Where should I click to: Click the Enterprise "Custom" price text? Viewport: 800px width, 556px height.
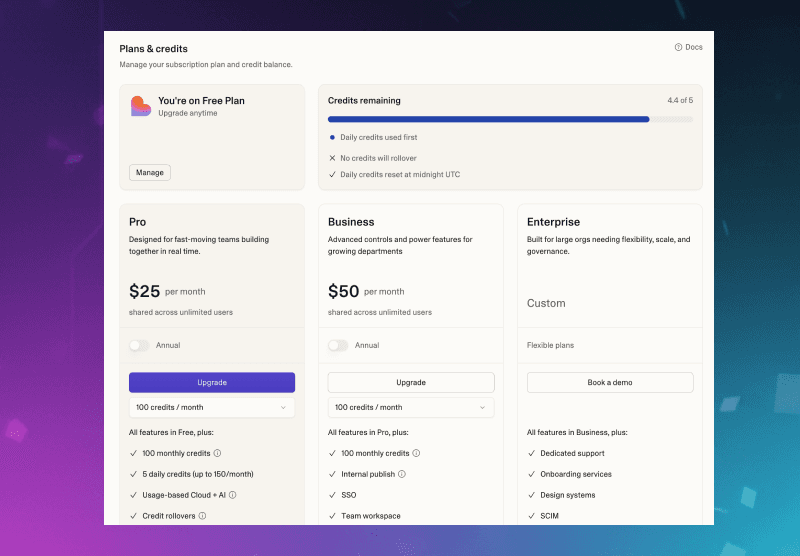[x=546, y=303]
